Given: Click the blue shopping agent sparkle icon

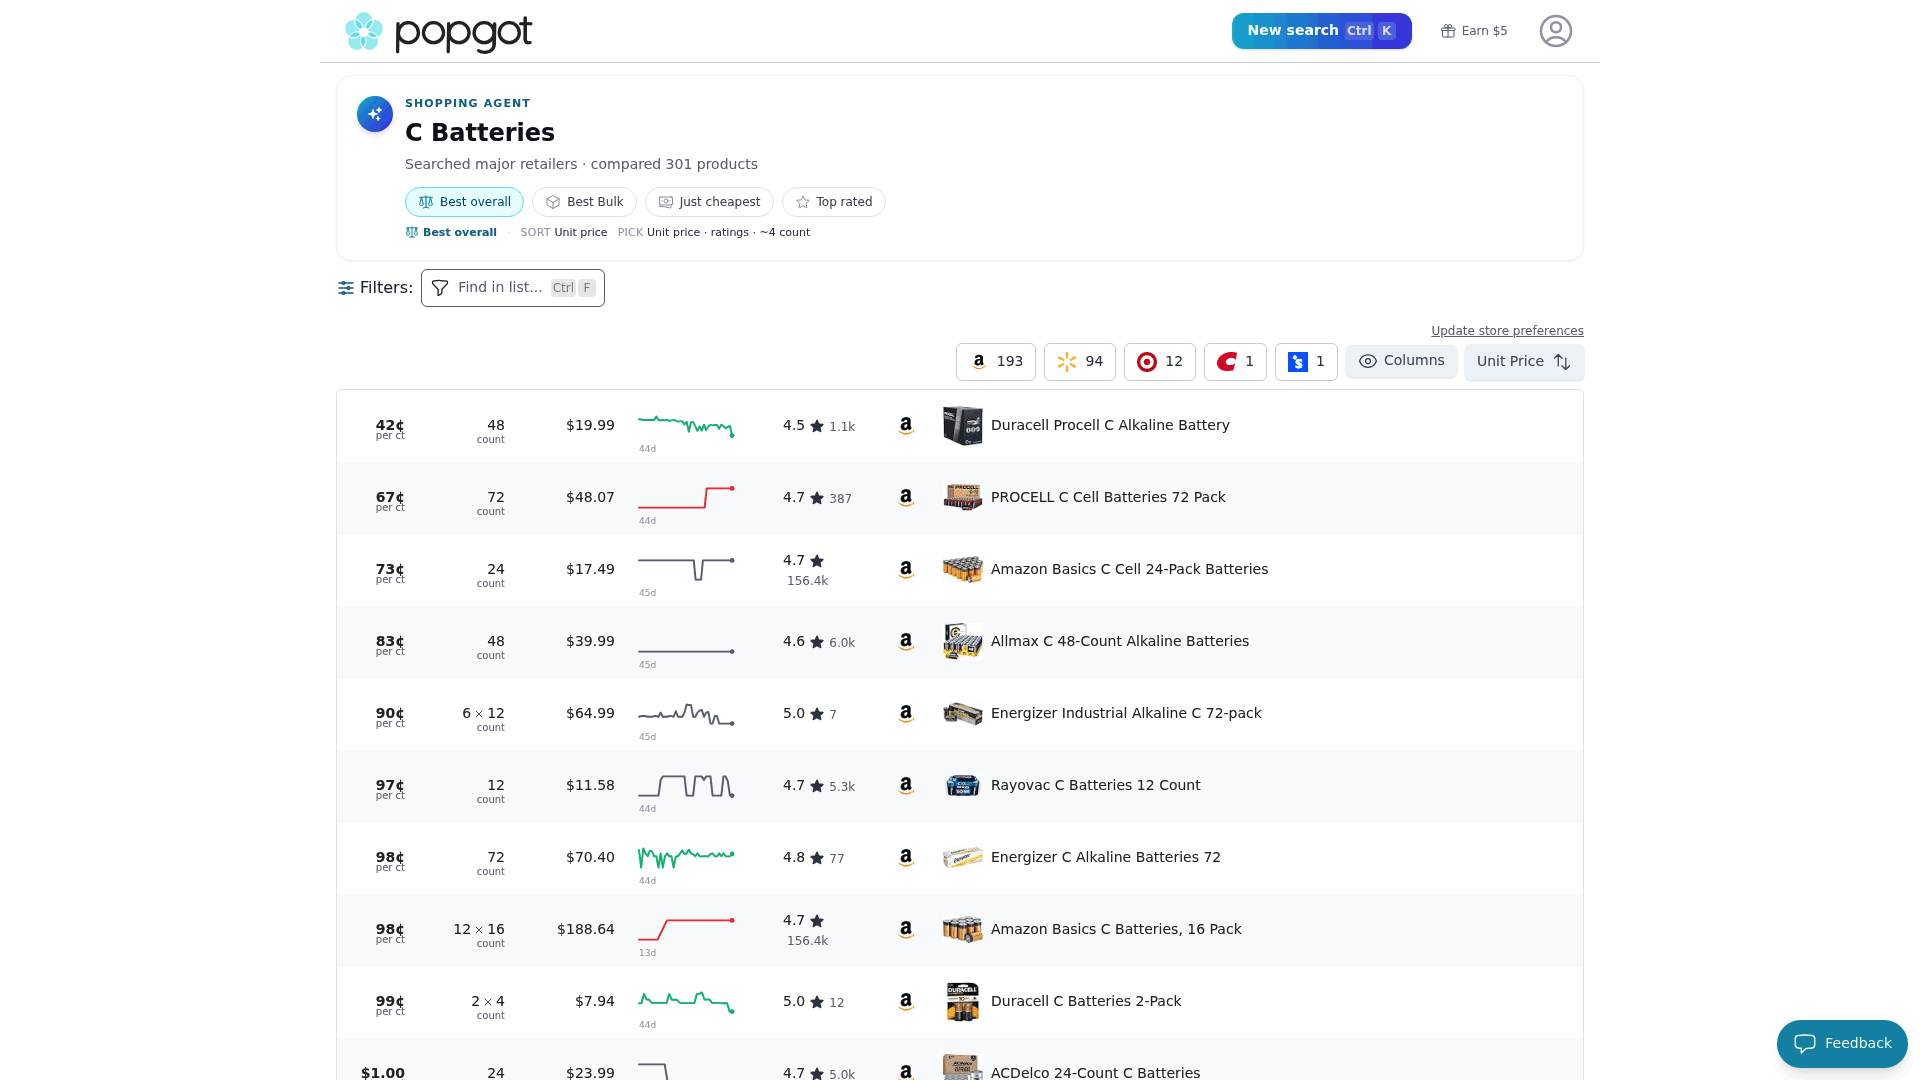Looking at the screenshot, I should [x=375, y=114].
